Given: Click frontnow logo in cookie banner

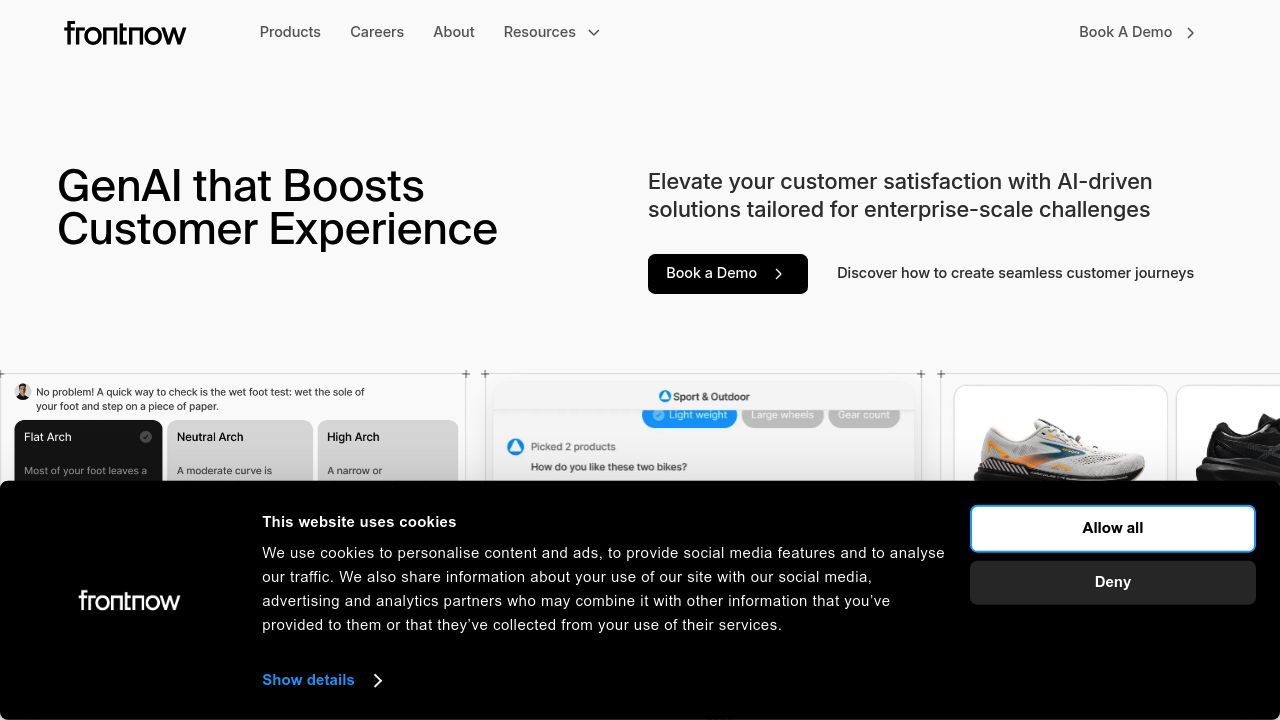Looking at the screenshot, I should coord(130,600).
